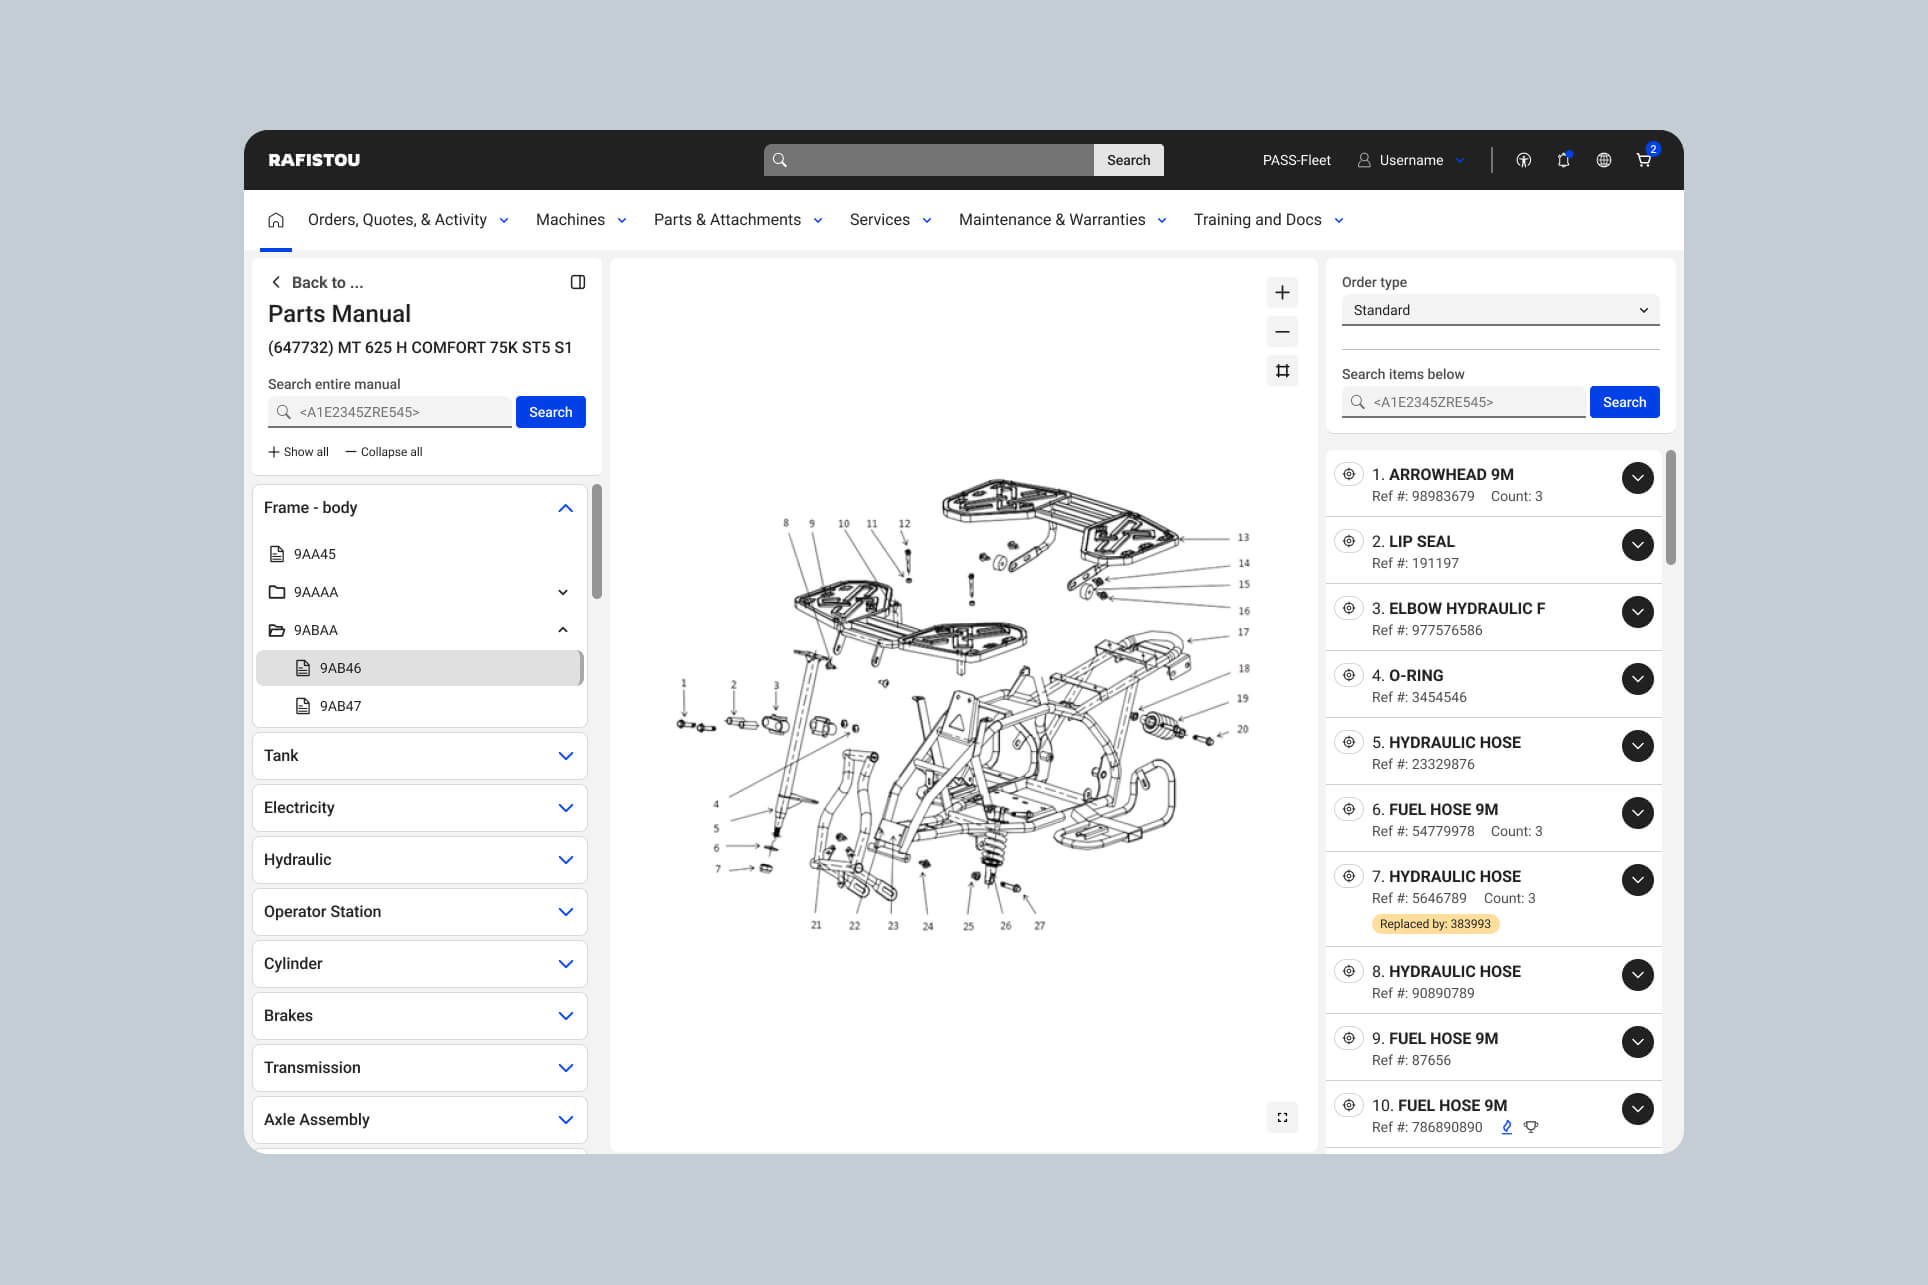Expand item 7 HYDRAULIC HOSE details
The width and height of the screenshot is (1928, 1285).
1637,880
